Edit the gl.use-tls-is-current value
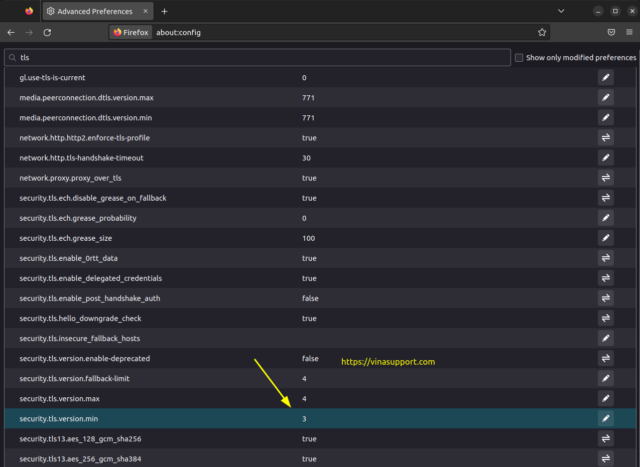 click(606, 77)
